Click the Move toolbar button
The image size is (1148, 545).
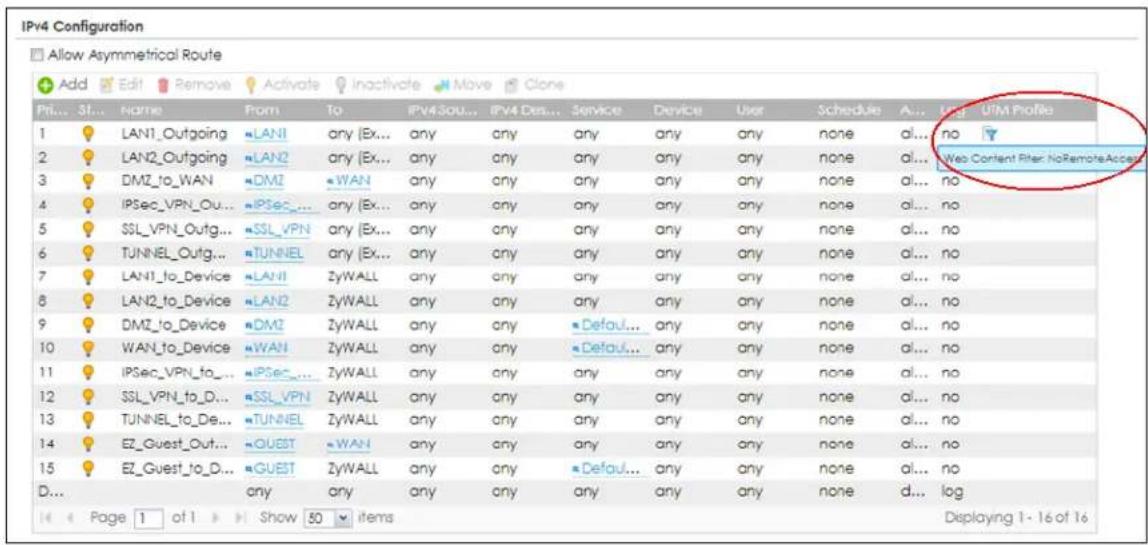point(463,85)
